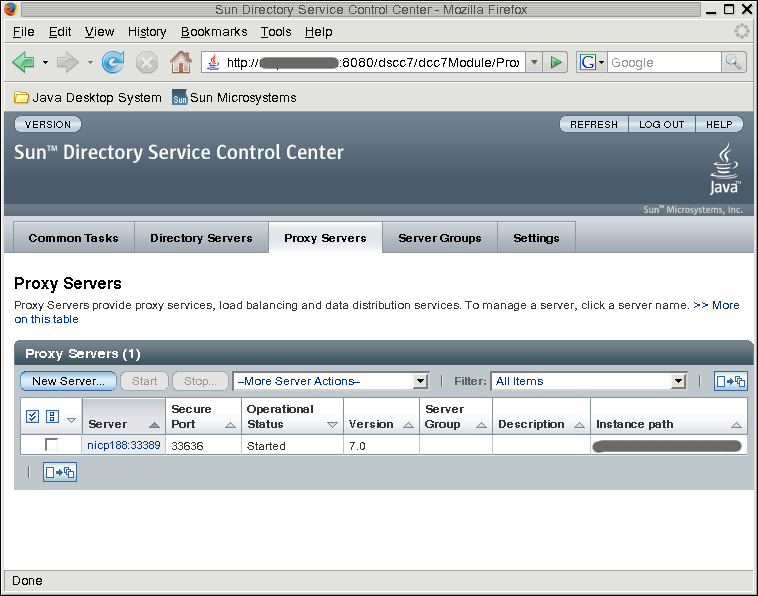Screen dimensions: 758x596
Task: Click the Start button
Action: click(x=145, y=381)
